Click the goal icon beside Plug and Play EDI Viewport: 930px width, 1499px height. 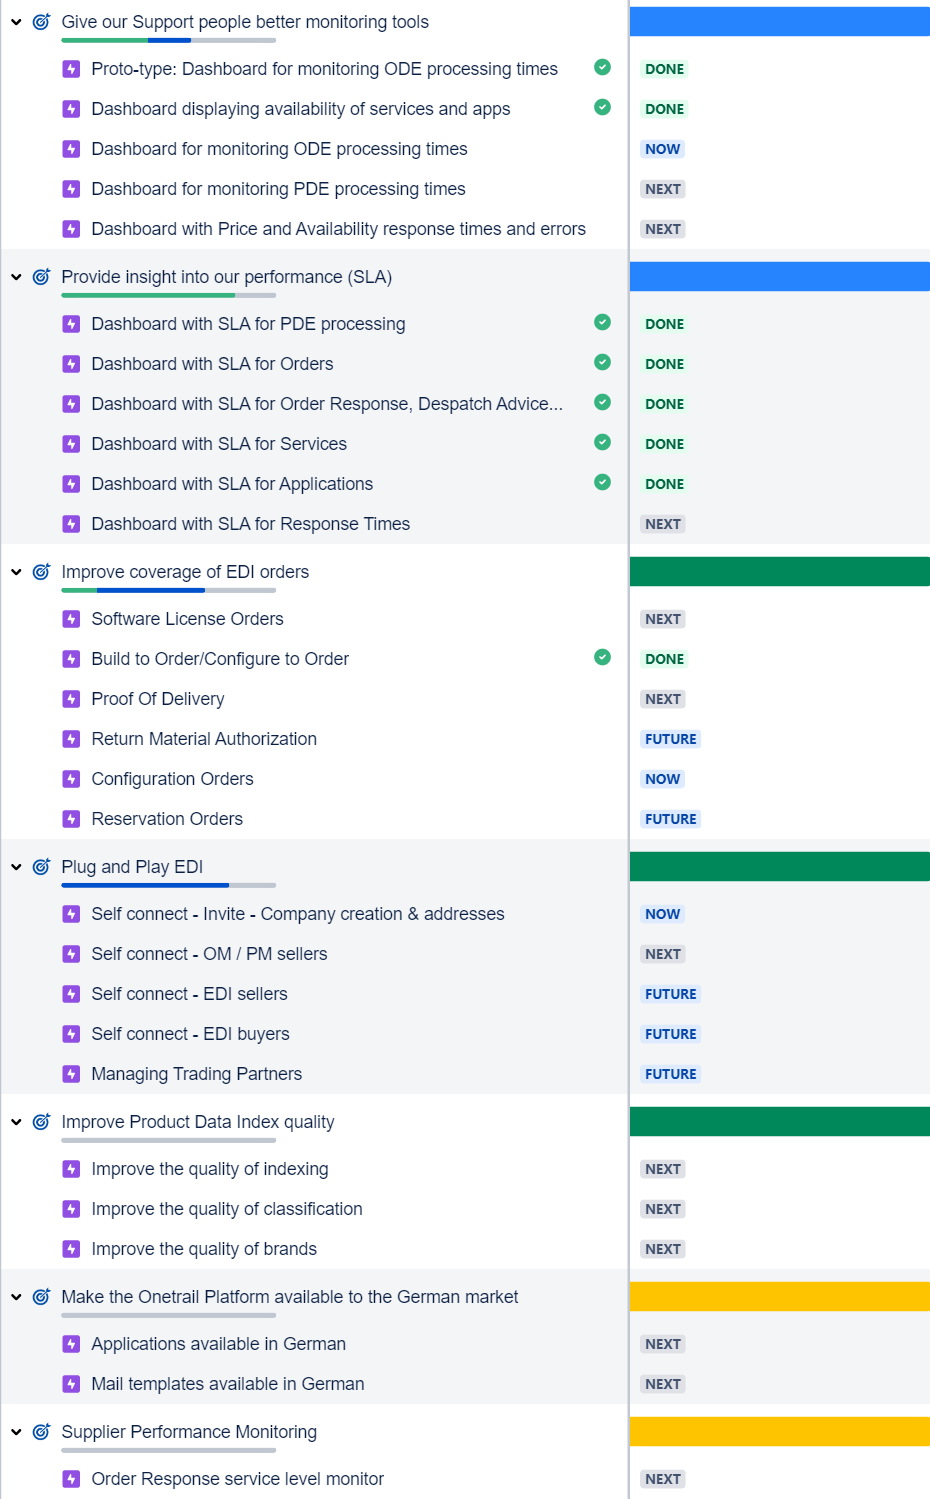[41, 867]
